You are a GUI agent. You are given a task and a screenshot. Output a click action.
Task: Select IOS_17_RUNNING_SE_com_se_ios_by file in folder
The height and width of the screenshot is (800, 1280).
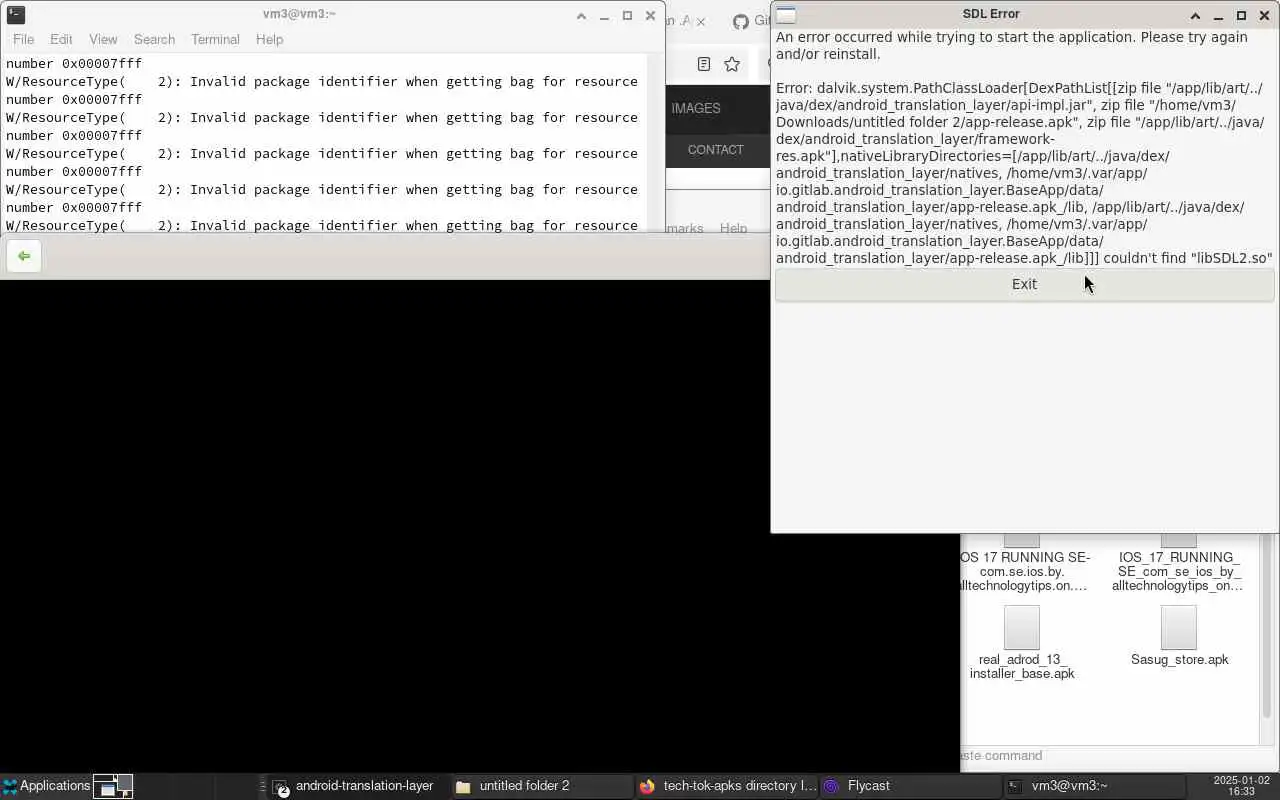1179,565
